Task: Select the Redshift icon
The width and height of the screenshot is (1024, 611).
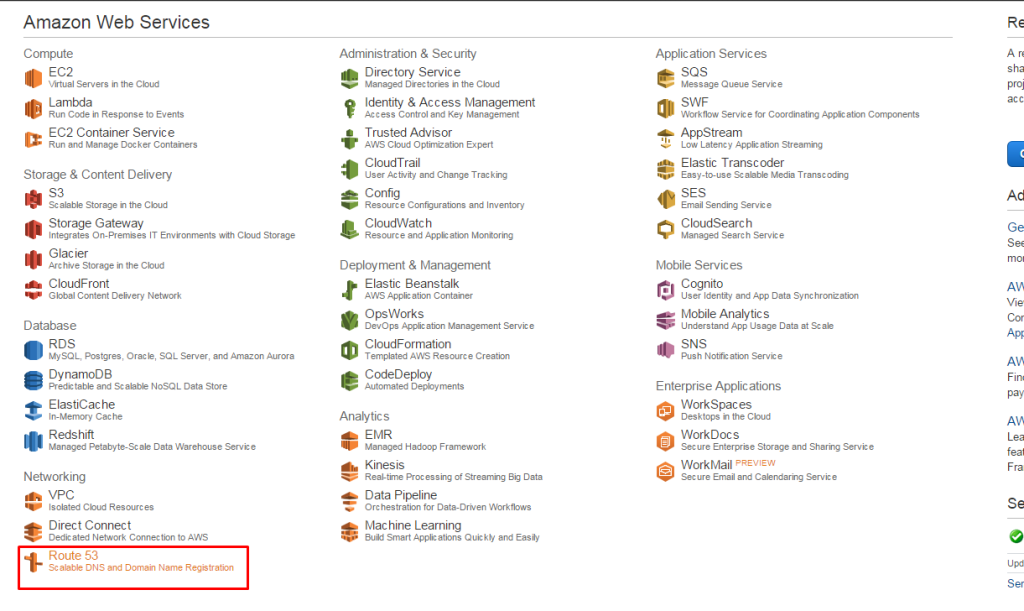Action: tap(33, 441)
